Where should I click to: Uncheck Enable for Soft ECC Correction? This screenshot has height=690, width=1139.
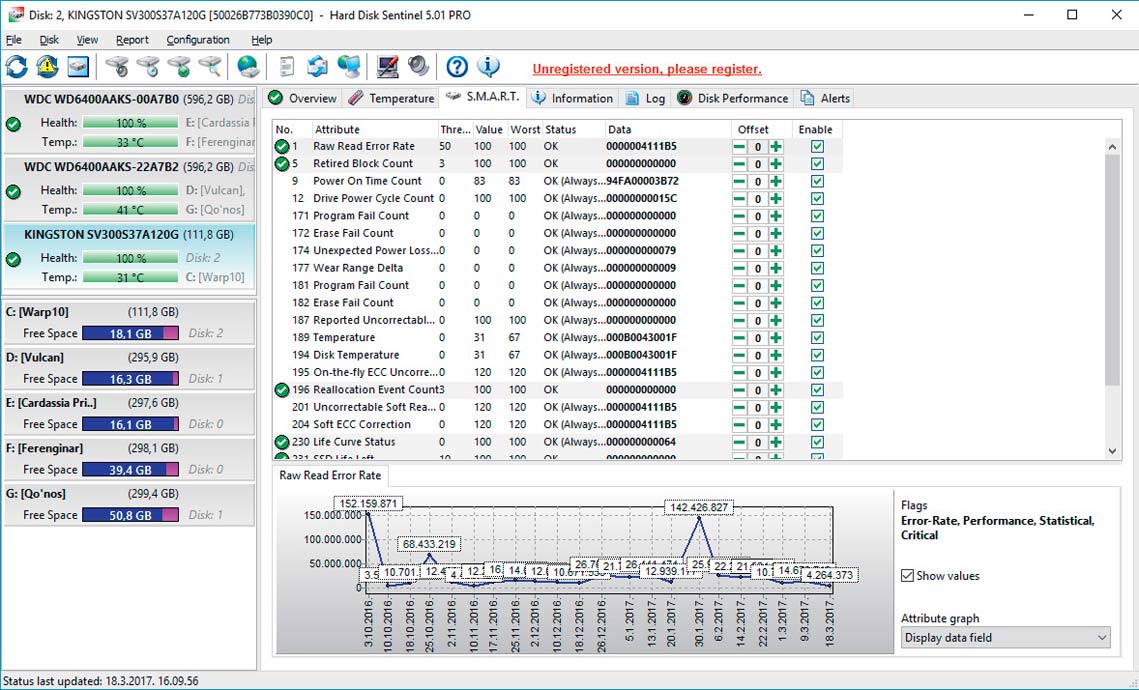pos(817,426)
